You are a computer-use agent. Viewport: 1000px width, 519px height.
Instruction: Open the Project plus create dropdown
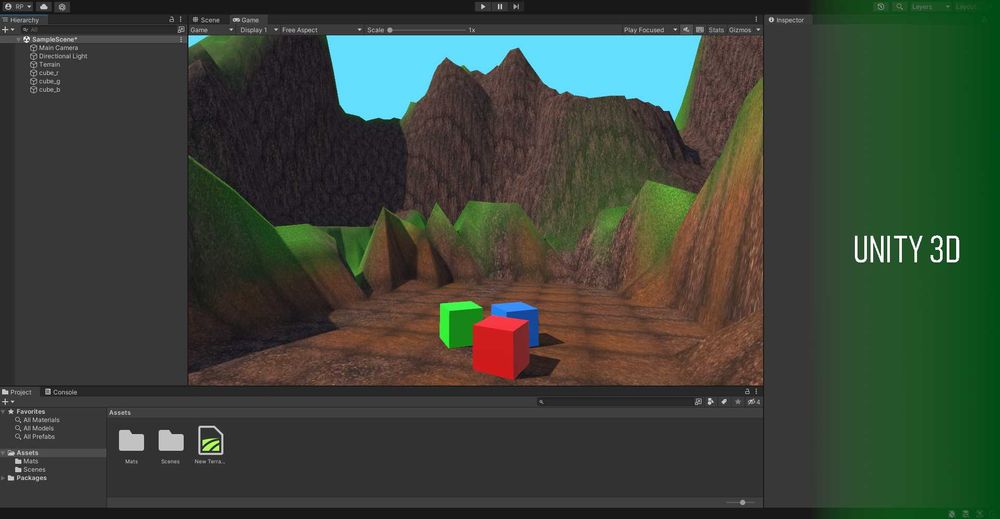[8, 402]
